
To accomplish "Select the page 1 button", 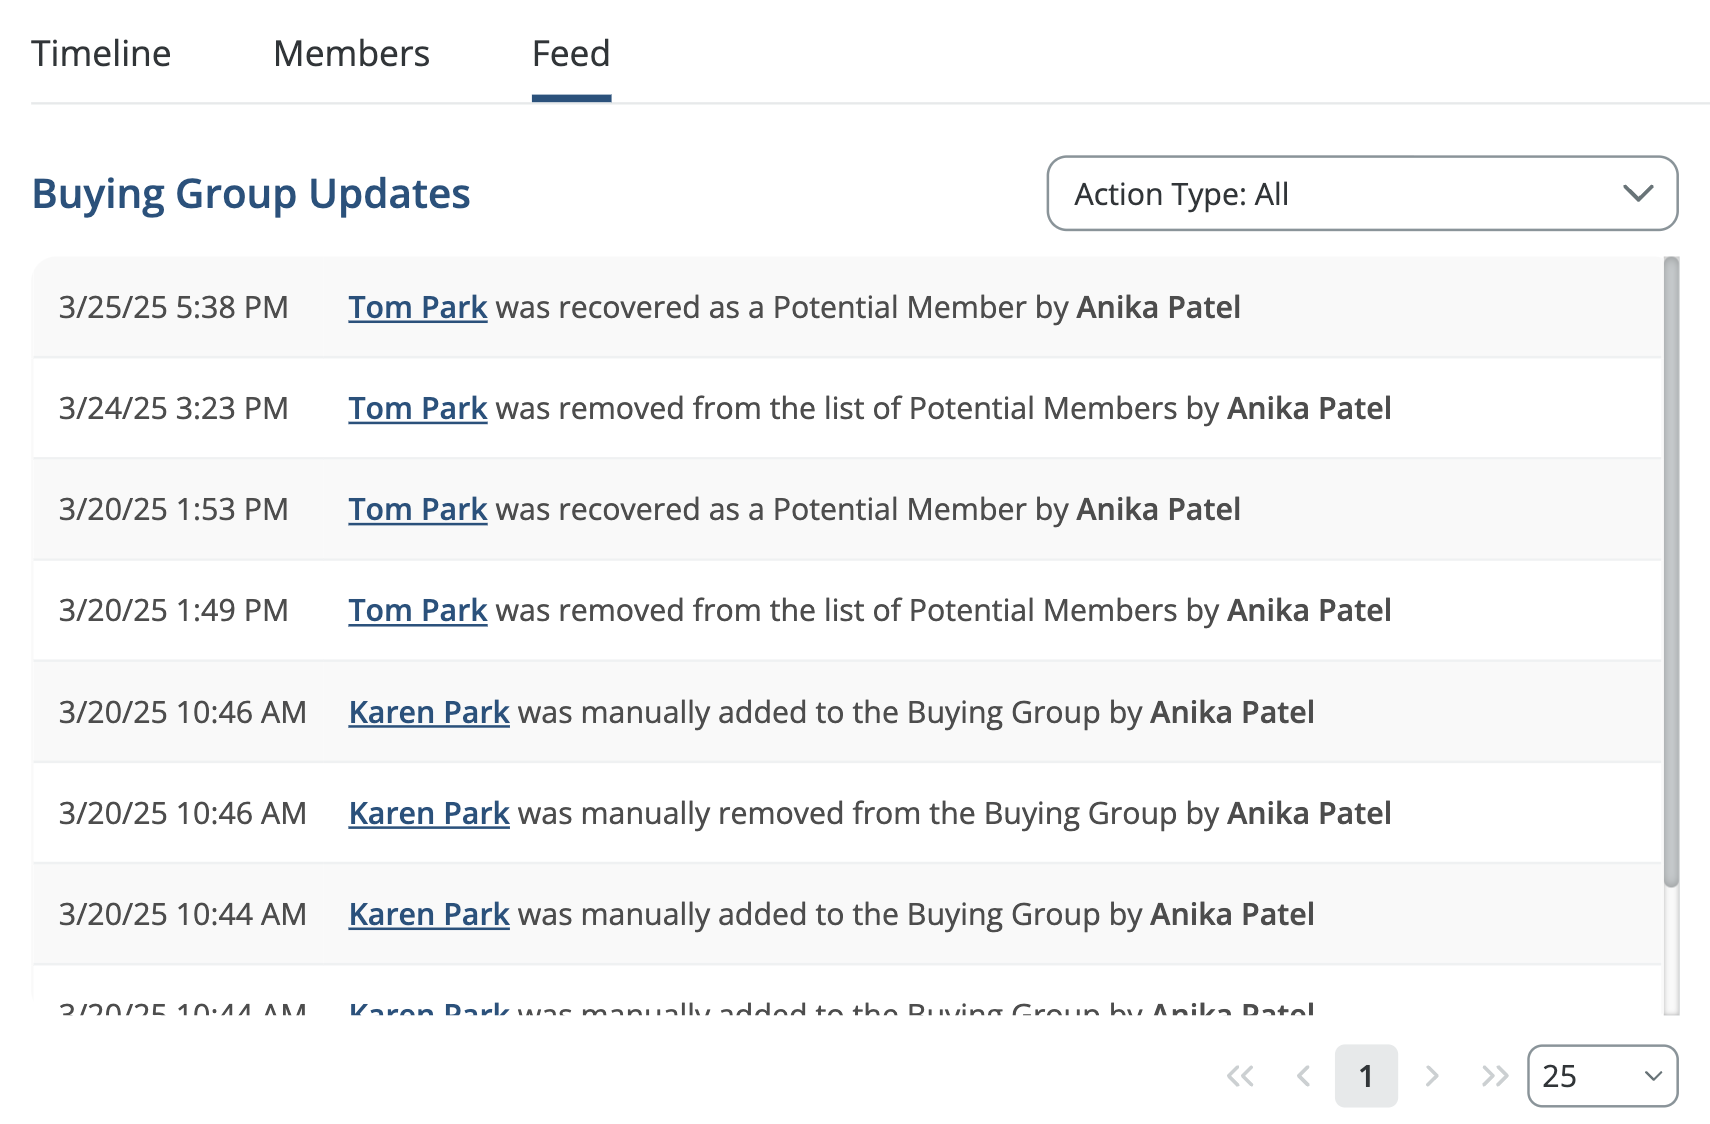I will [1367, 1076].
